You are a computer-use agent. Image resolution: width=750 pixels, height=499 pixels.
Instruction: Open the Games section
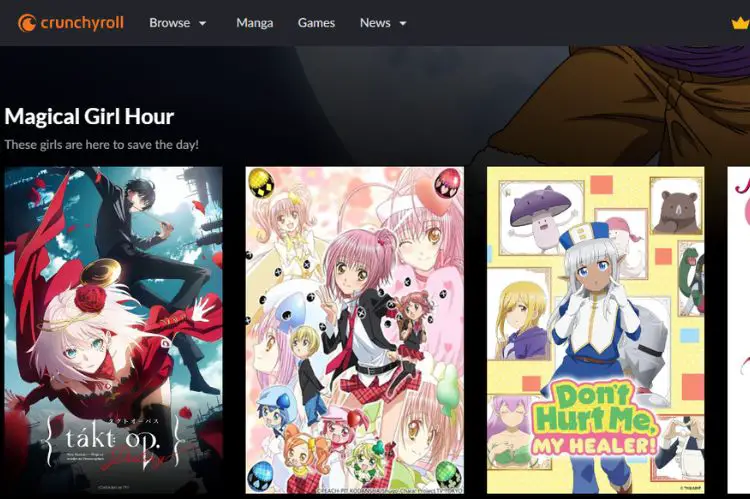[316, 23]
